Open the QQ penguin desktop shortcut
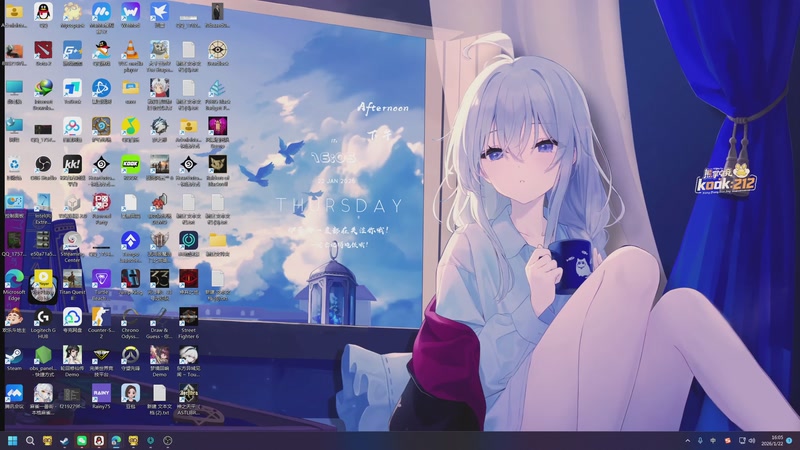Screen dimensions: 800x450 [x=43, y=12]
